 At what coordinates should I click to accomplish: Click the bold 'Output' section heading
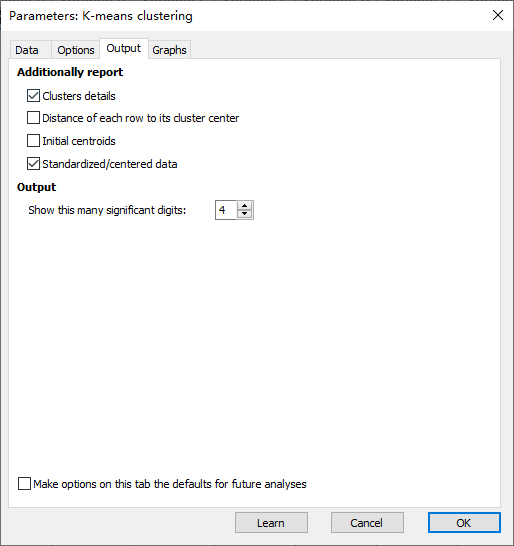click(x=37, y=187)
